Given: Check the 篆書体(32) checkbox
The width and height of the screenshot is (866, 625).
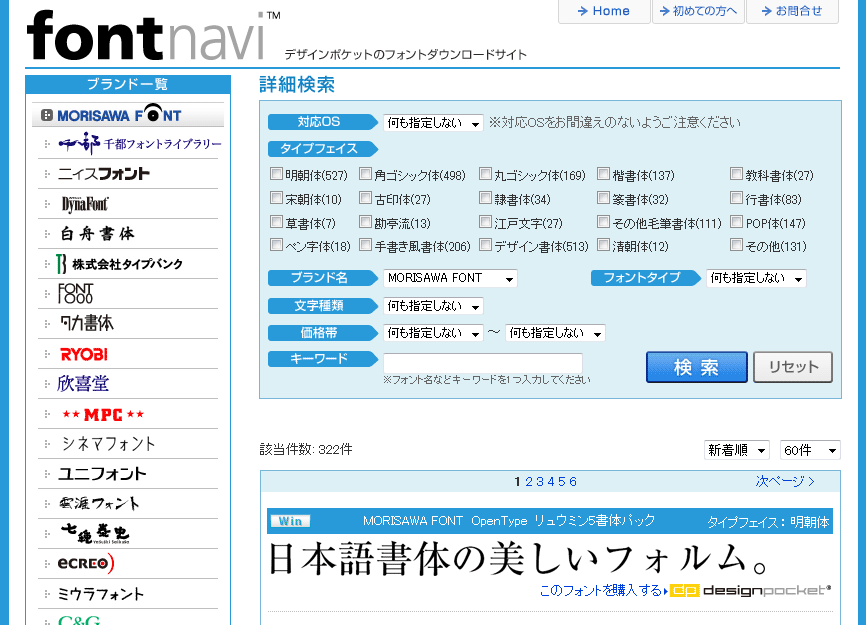Looking at the screenshot, I should [604, 198].
